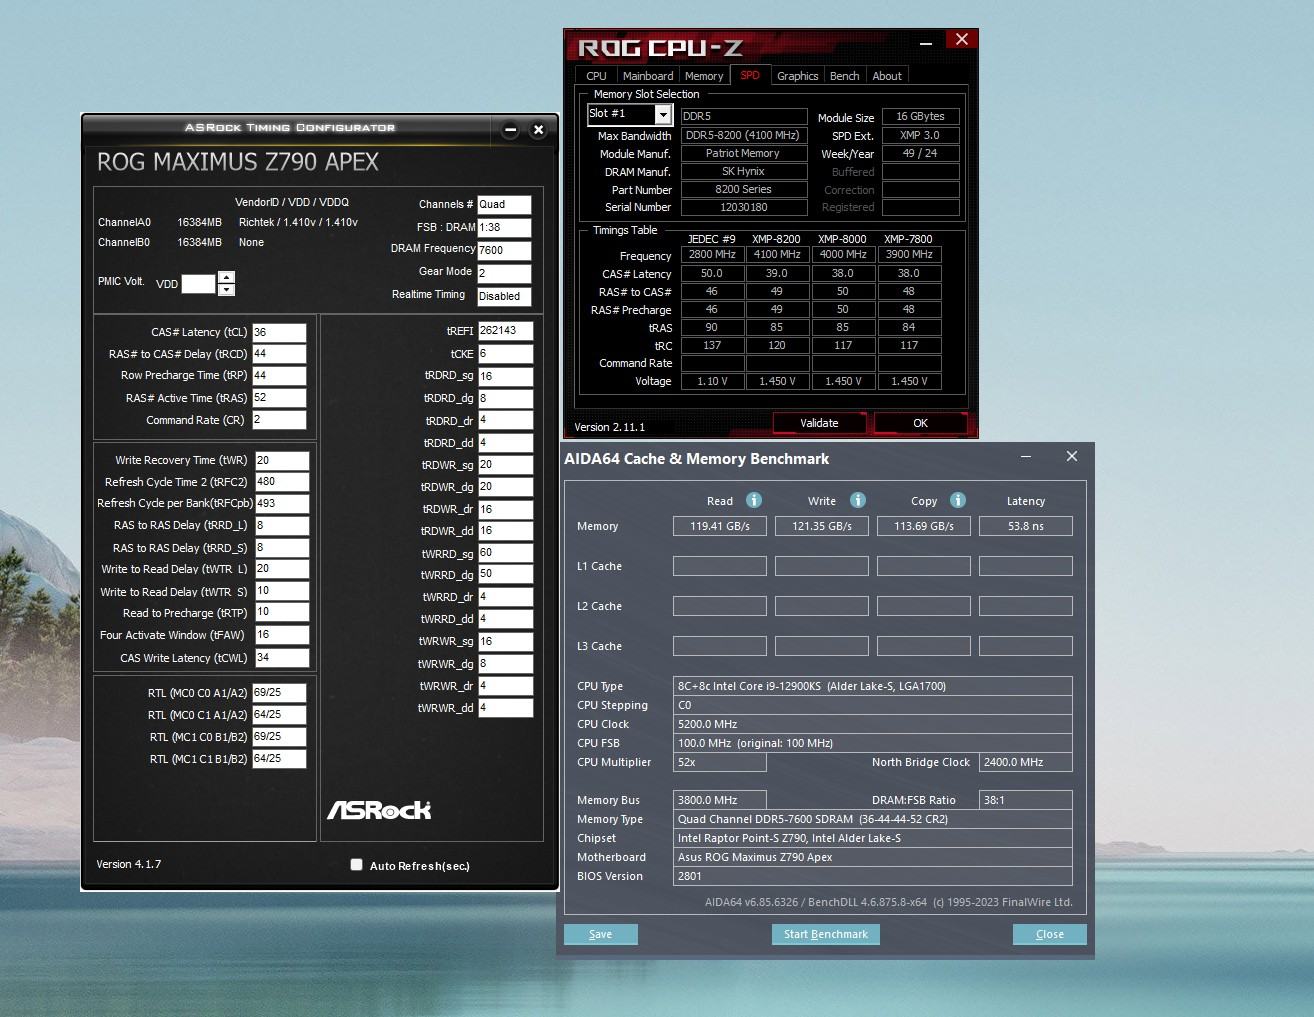Viewport: 1314px width, 1017px height.
Task: Click the CPU Clock 5200.0 MHz field
Action: 873,724
